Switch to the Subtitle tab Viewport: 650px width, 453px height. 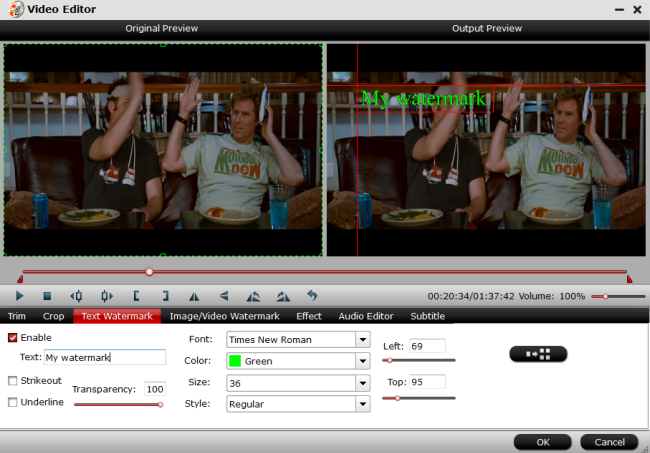[427, 316]
